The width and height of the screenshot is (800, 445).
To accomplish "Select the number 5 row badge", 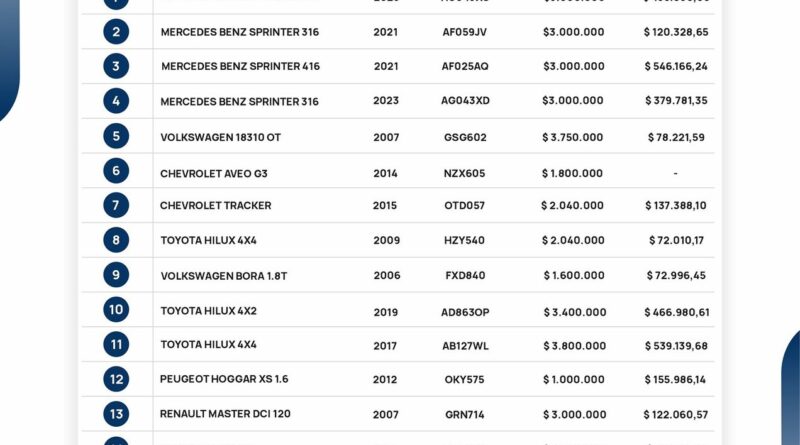I will (116, 136).
